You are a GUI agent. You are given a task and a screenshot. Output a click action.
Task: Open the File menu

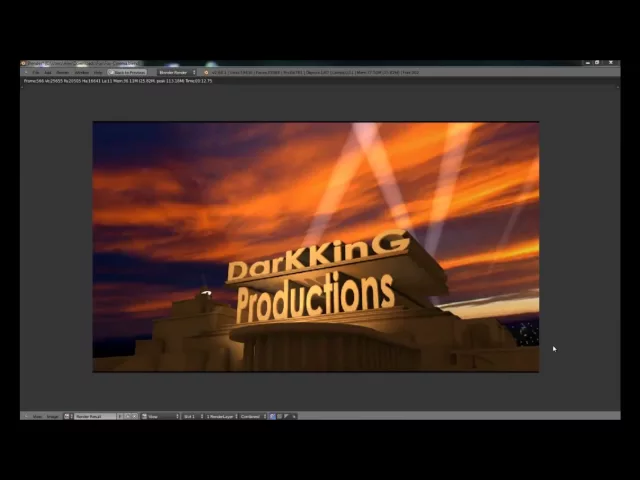coord(36,72)
